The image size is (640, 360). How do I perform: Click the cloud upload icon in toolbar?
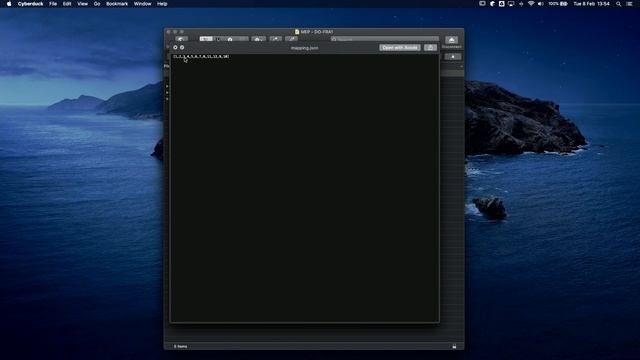[x=258, y=39]
